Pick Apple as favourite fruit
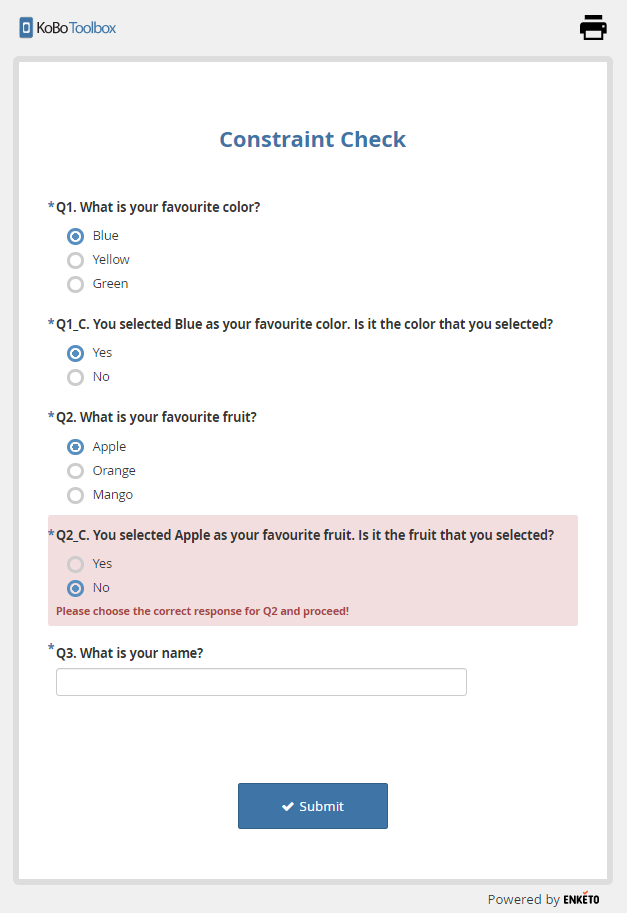 [x=75, y=448]
